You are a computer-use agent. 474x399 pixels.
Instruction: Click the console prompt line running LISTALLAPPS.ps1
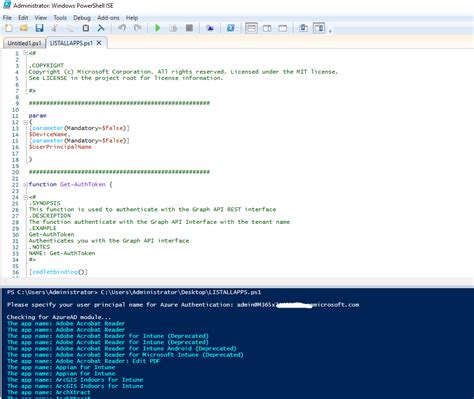(x=134, y=292)
